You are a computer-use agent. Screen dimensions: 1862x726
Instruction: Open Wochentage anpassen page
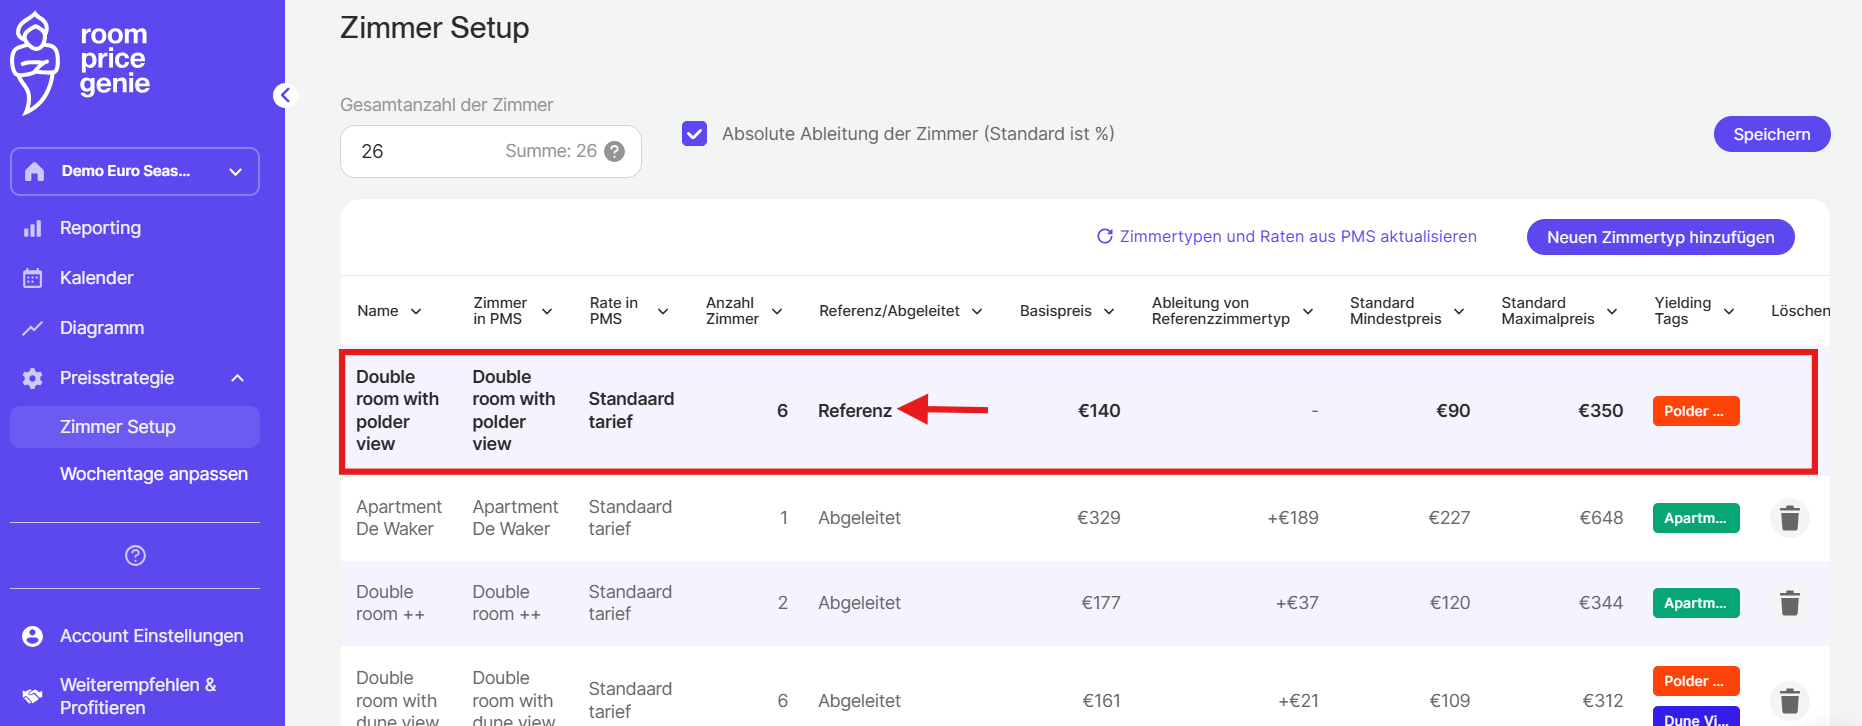(x=153, y=474)
